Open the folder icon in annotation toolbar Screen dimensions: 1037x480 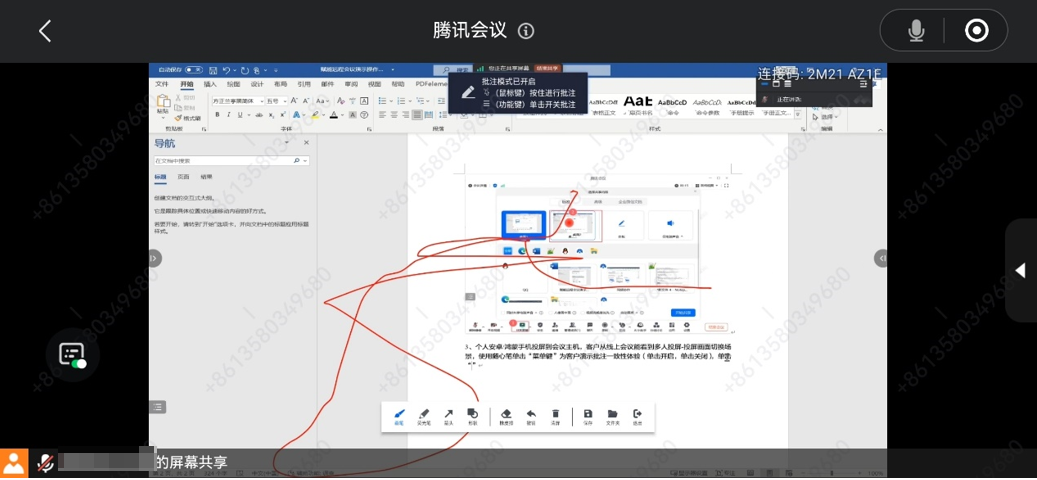tap(612, 416)
